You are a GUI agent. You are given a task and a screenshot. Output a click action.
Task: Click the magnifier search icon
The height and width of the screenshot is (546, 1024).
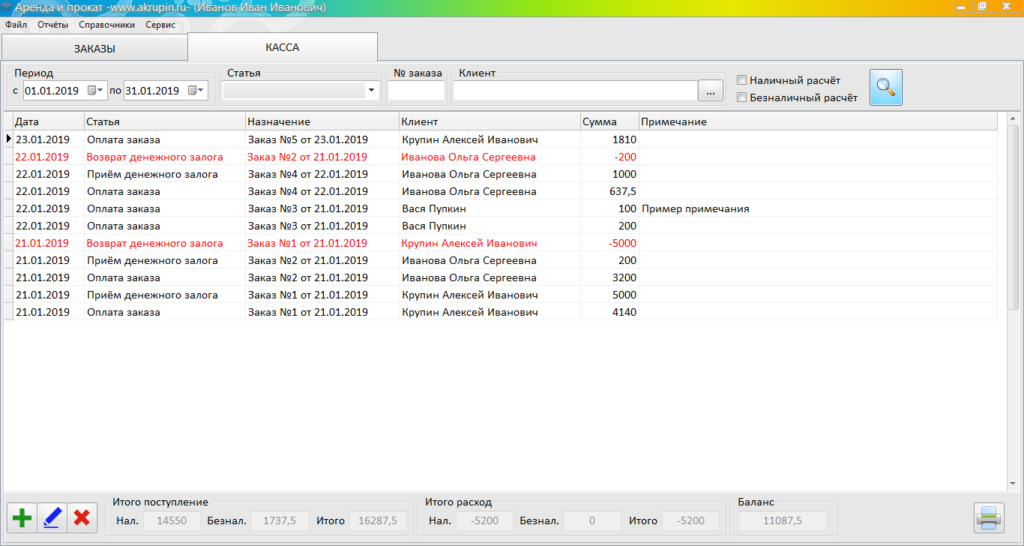coord(885,88)
